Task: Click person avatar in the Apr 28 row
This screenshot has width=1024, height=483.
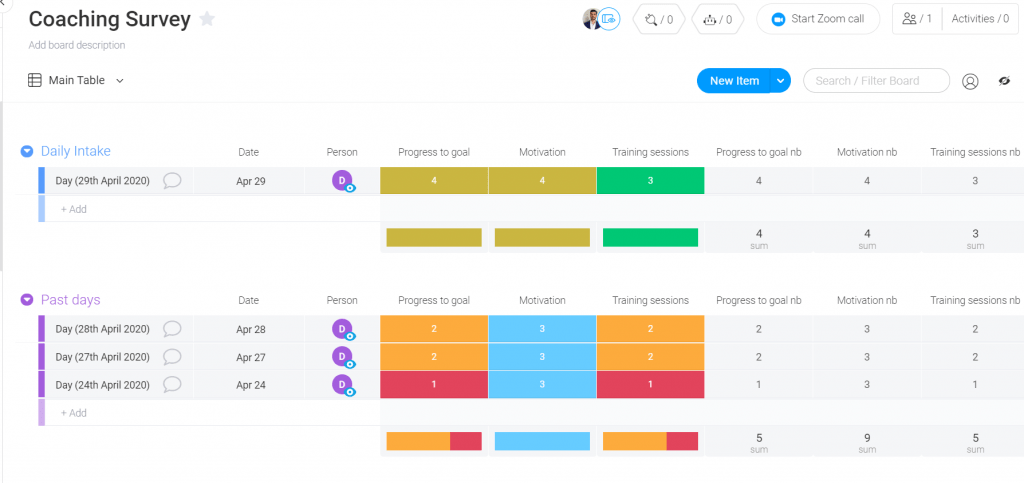Action: (342, 329)
